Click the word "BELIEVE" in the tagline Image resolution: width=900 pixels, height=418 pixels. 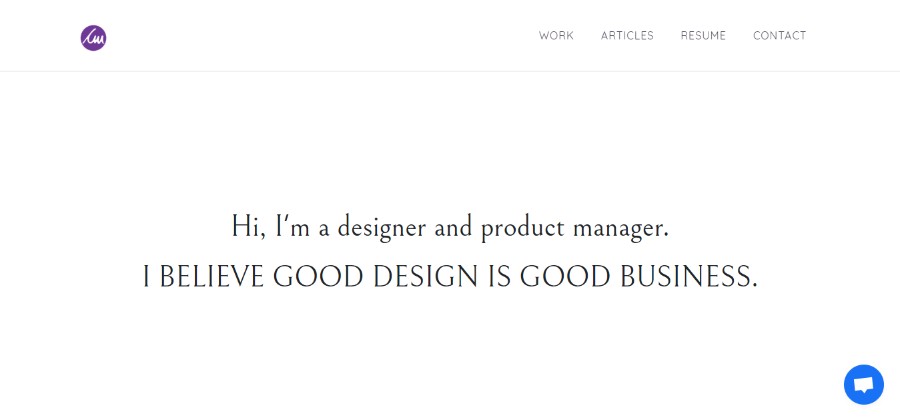click(211, 277)
